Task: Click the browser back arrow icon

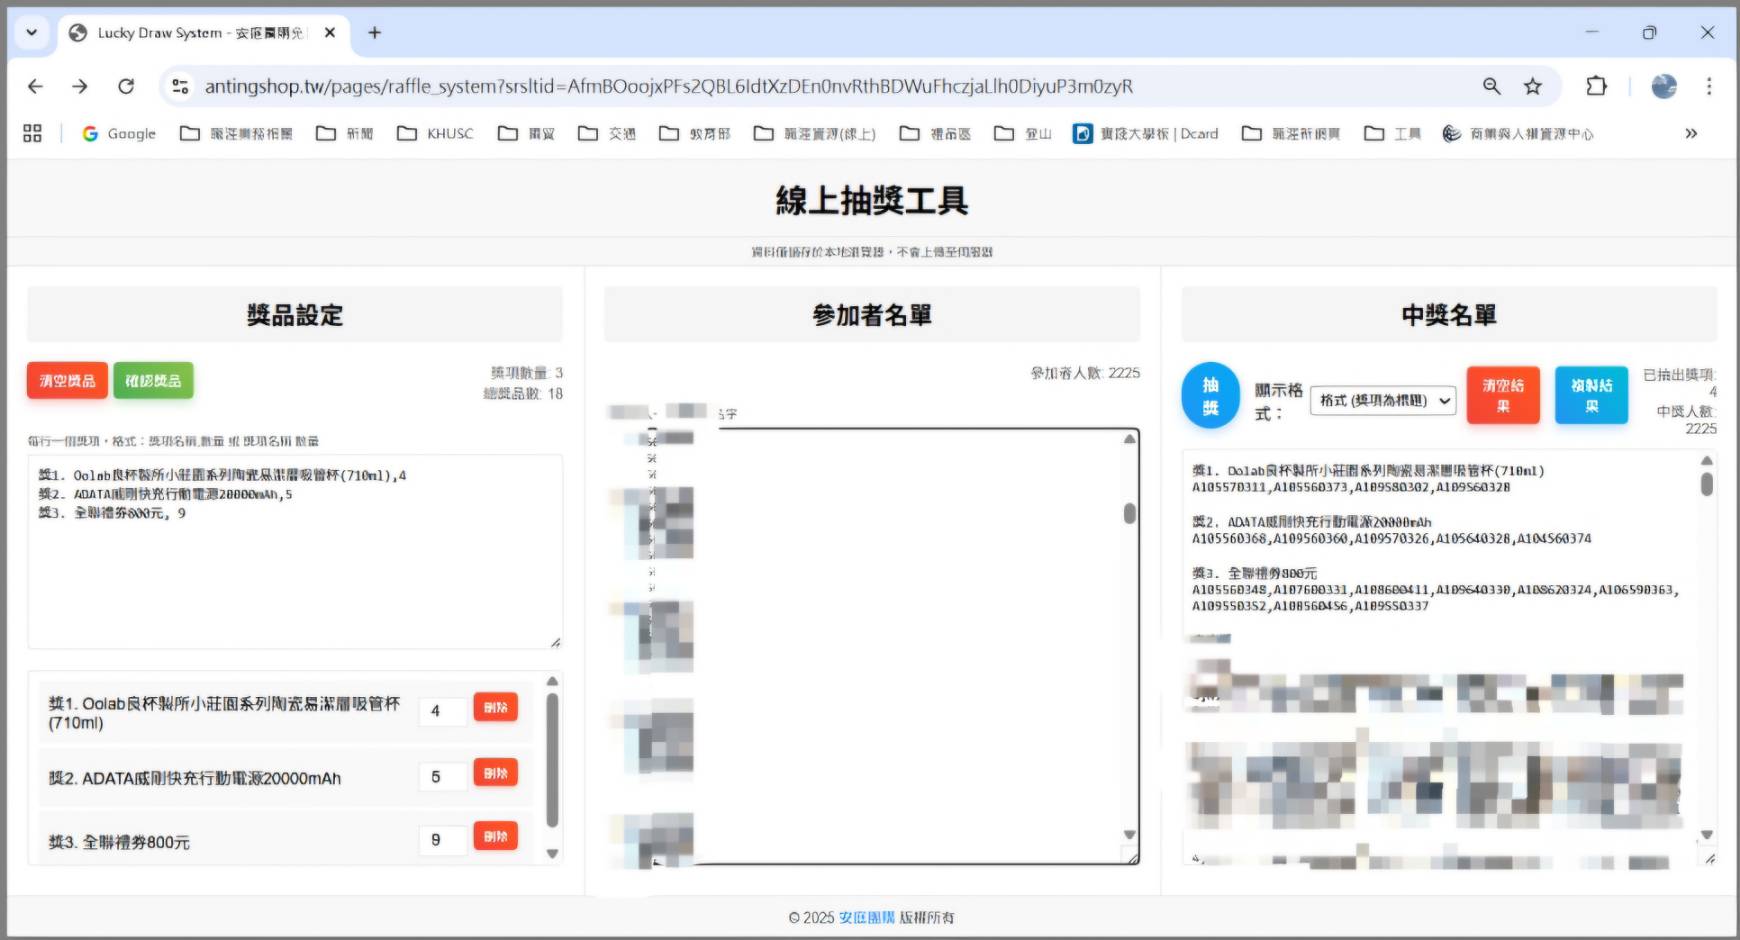Action: click(x=35, y=87)
